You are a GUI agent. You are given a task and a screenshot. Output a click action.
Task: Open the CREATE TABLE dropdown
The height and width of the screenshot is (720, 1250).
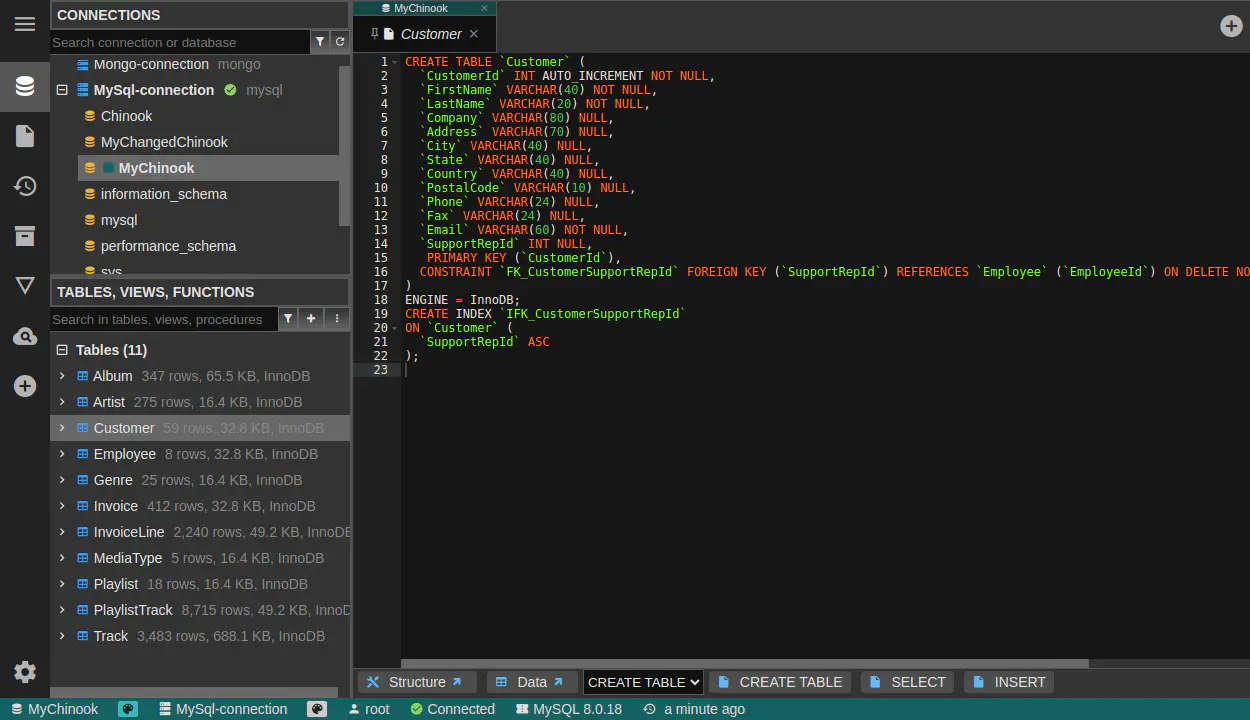tap(643, 682)
